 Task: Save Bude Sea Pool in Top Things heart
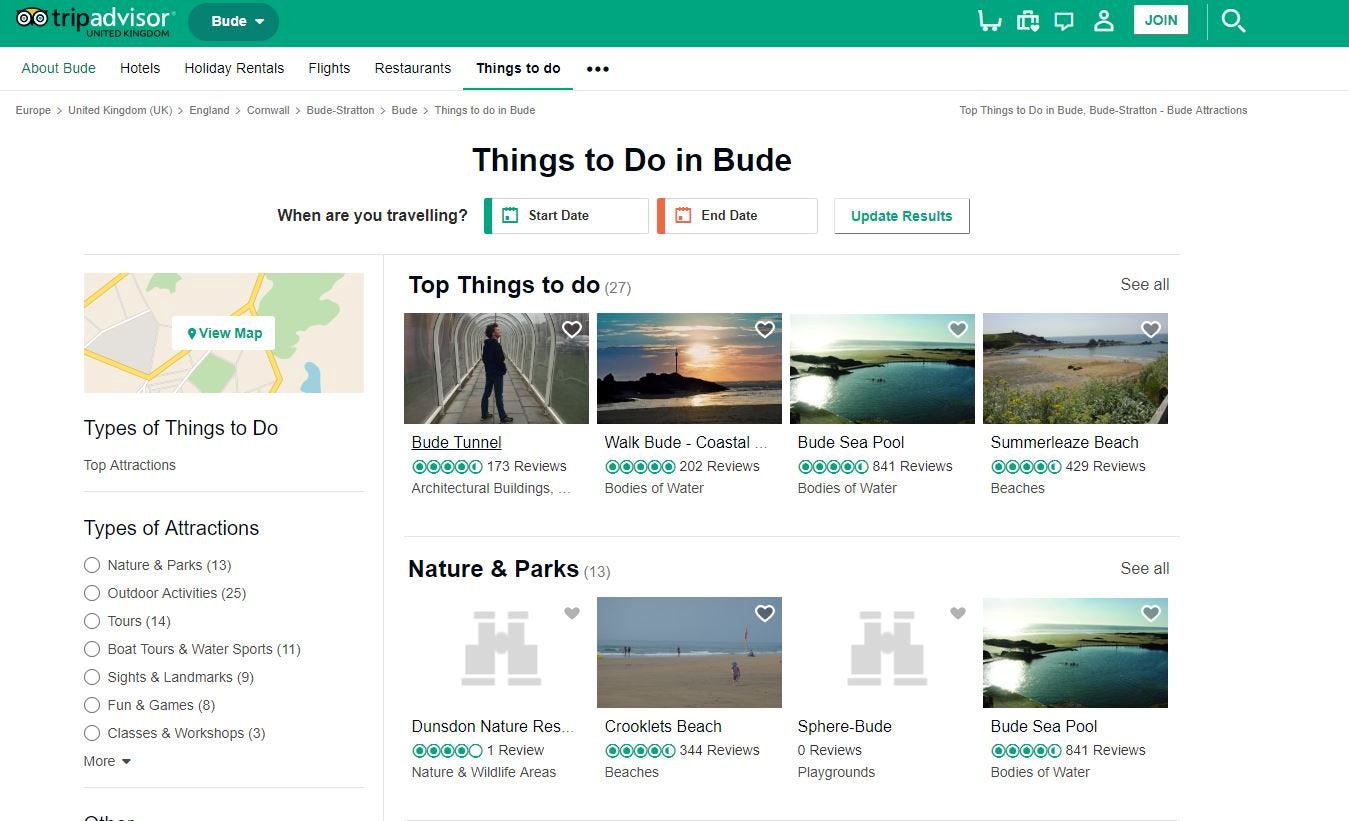pos(958,329)
